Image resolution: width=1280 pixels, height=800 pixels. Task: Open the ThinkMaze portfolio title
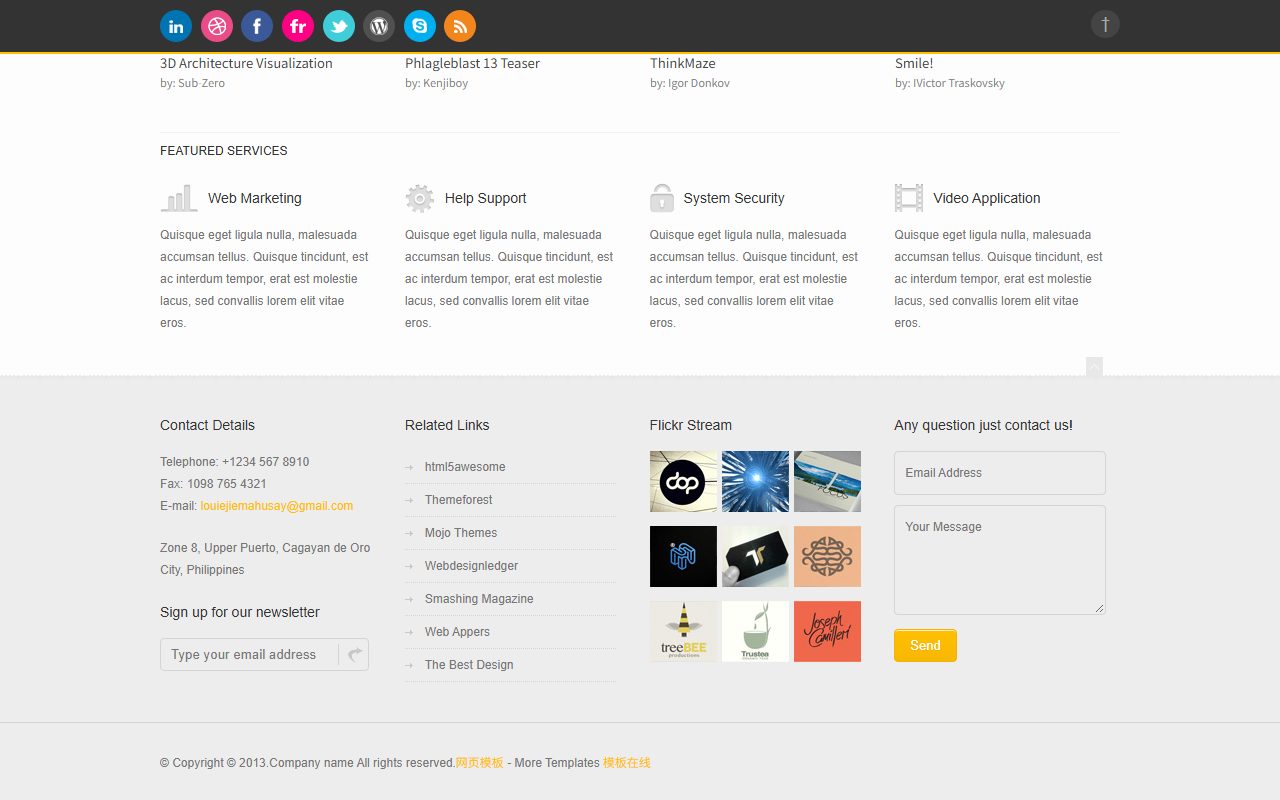tap(683, 63)
